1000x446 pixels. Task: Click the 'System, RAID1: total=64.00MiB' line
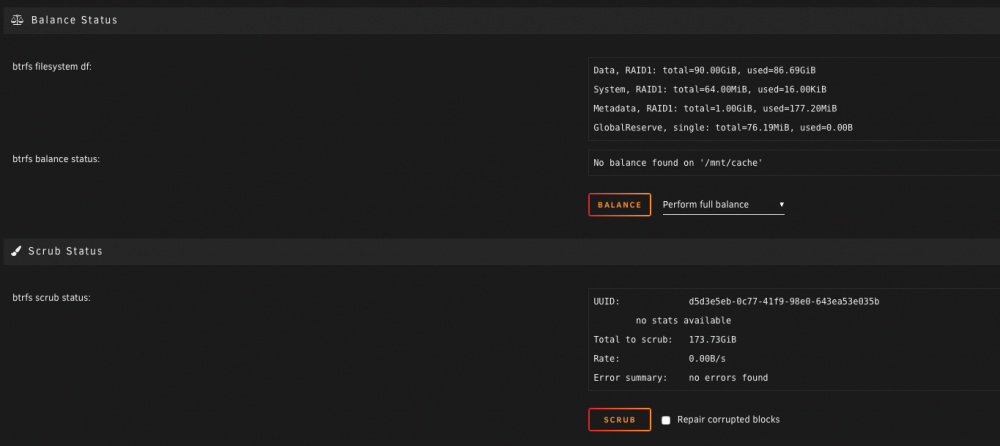[x=710, y=89]
